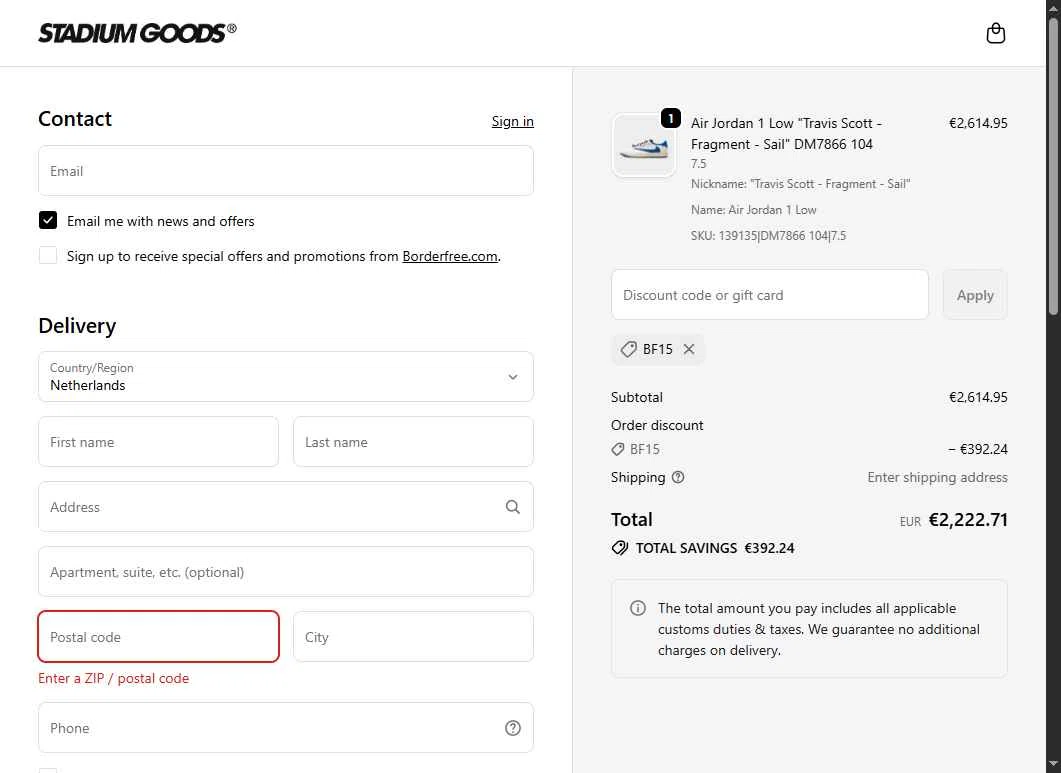This screenshot has width=1061, height=773.
Task: Click the Stadium Goods logo
Action: pyautogui.click(x=137, y=33)
